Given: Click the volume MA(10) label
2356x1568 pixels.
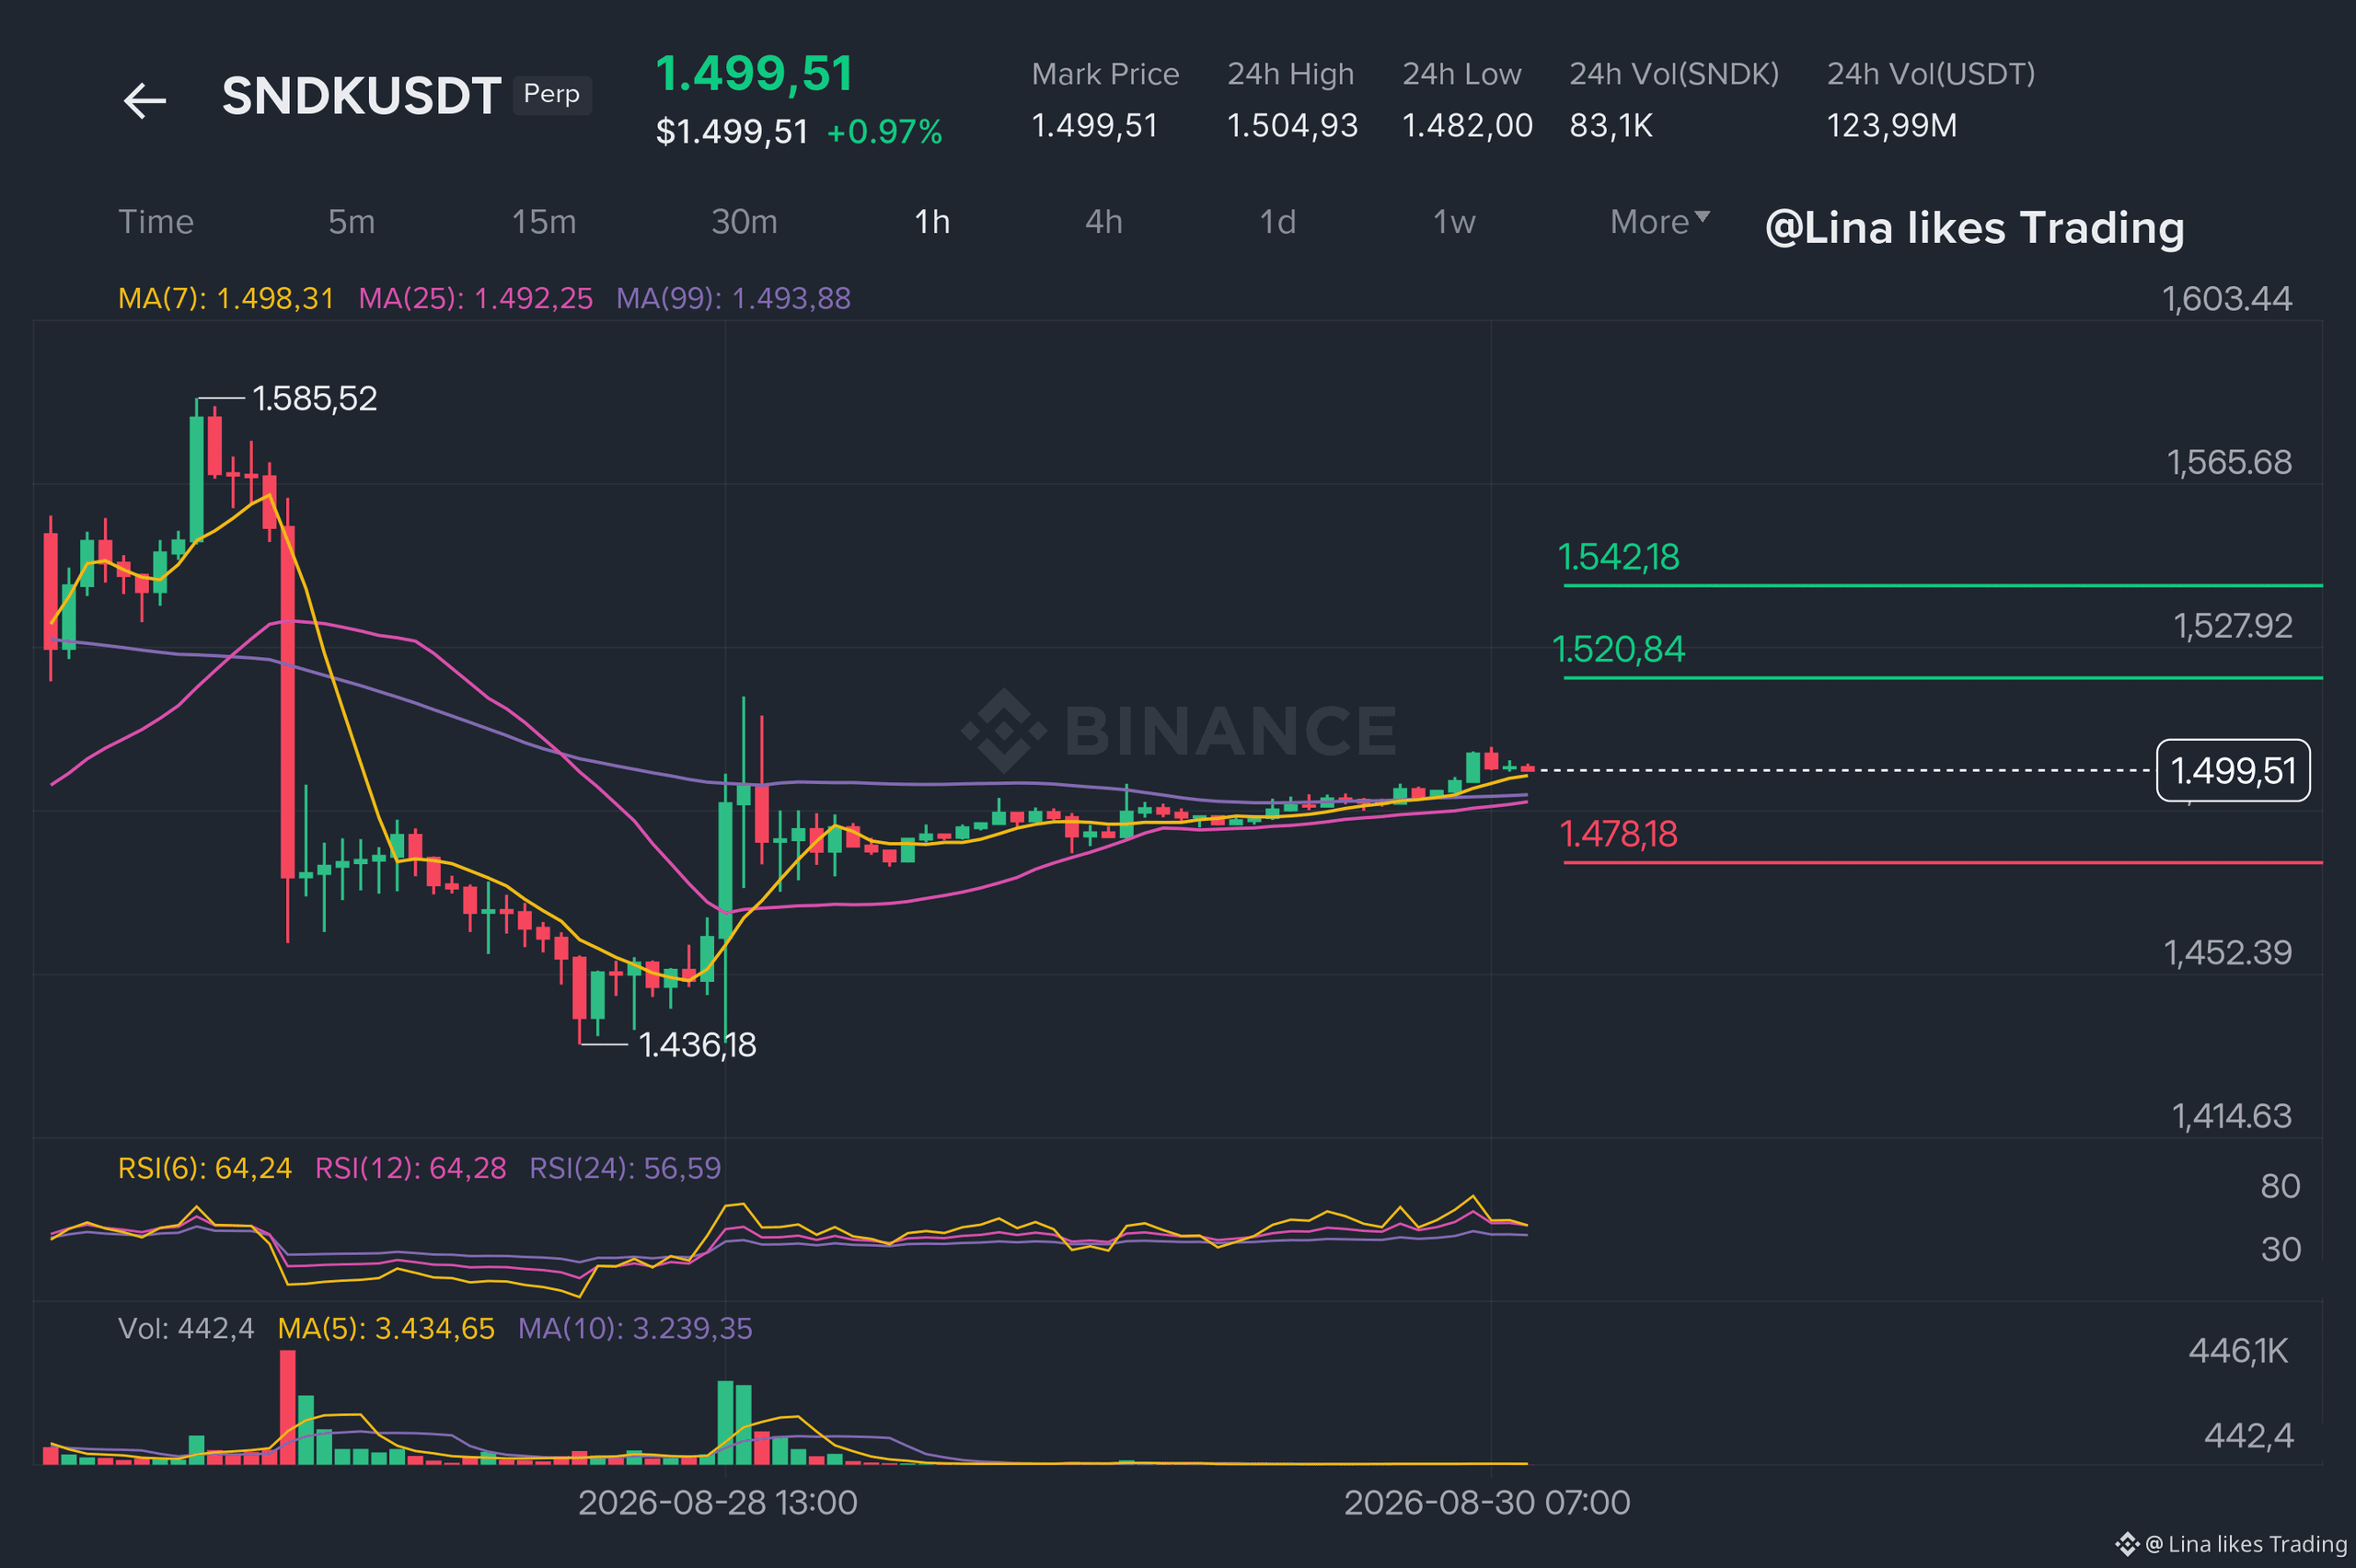Looking at the screenshot, I should coord(635,1328).
